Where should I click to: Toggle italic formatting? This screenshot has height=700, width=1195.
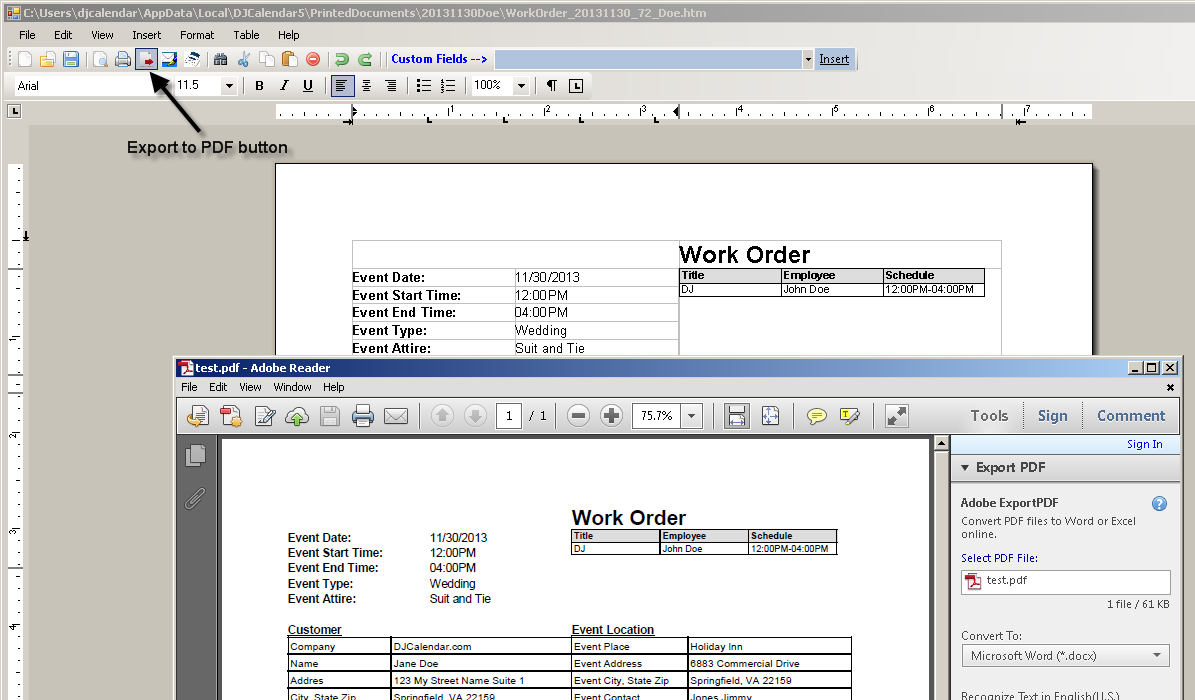284,86
